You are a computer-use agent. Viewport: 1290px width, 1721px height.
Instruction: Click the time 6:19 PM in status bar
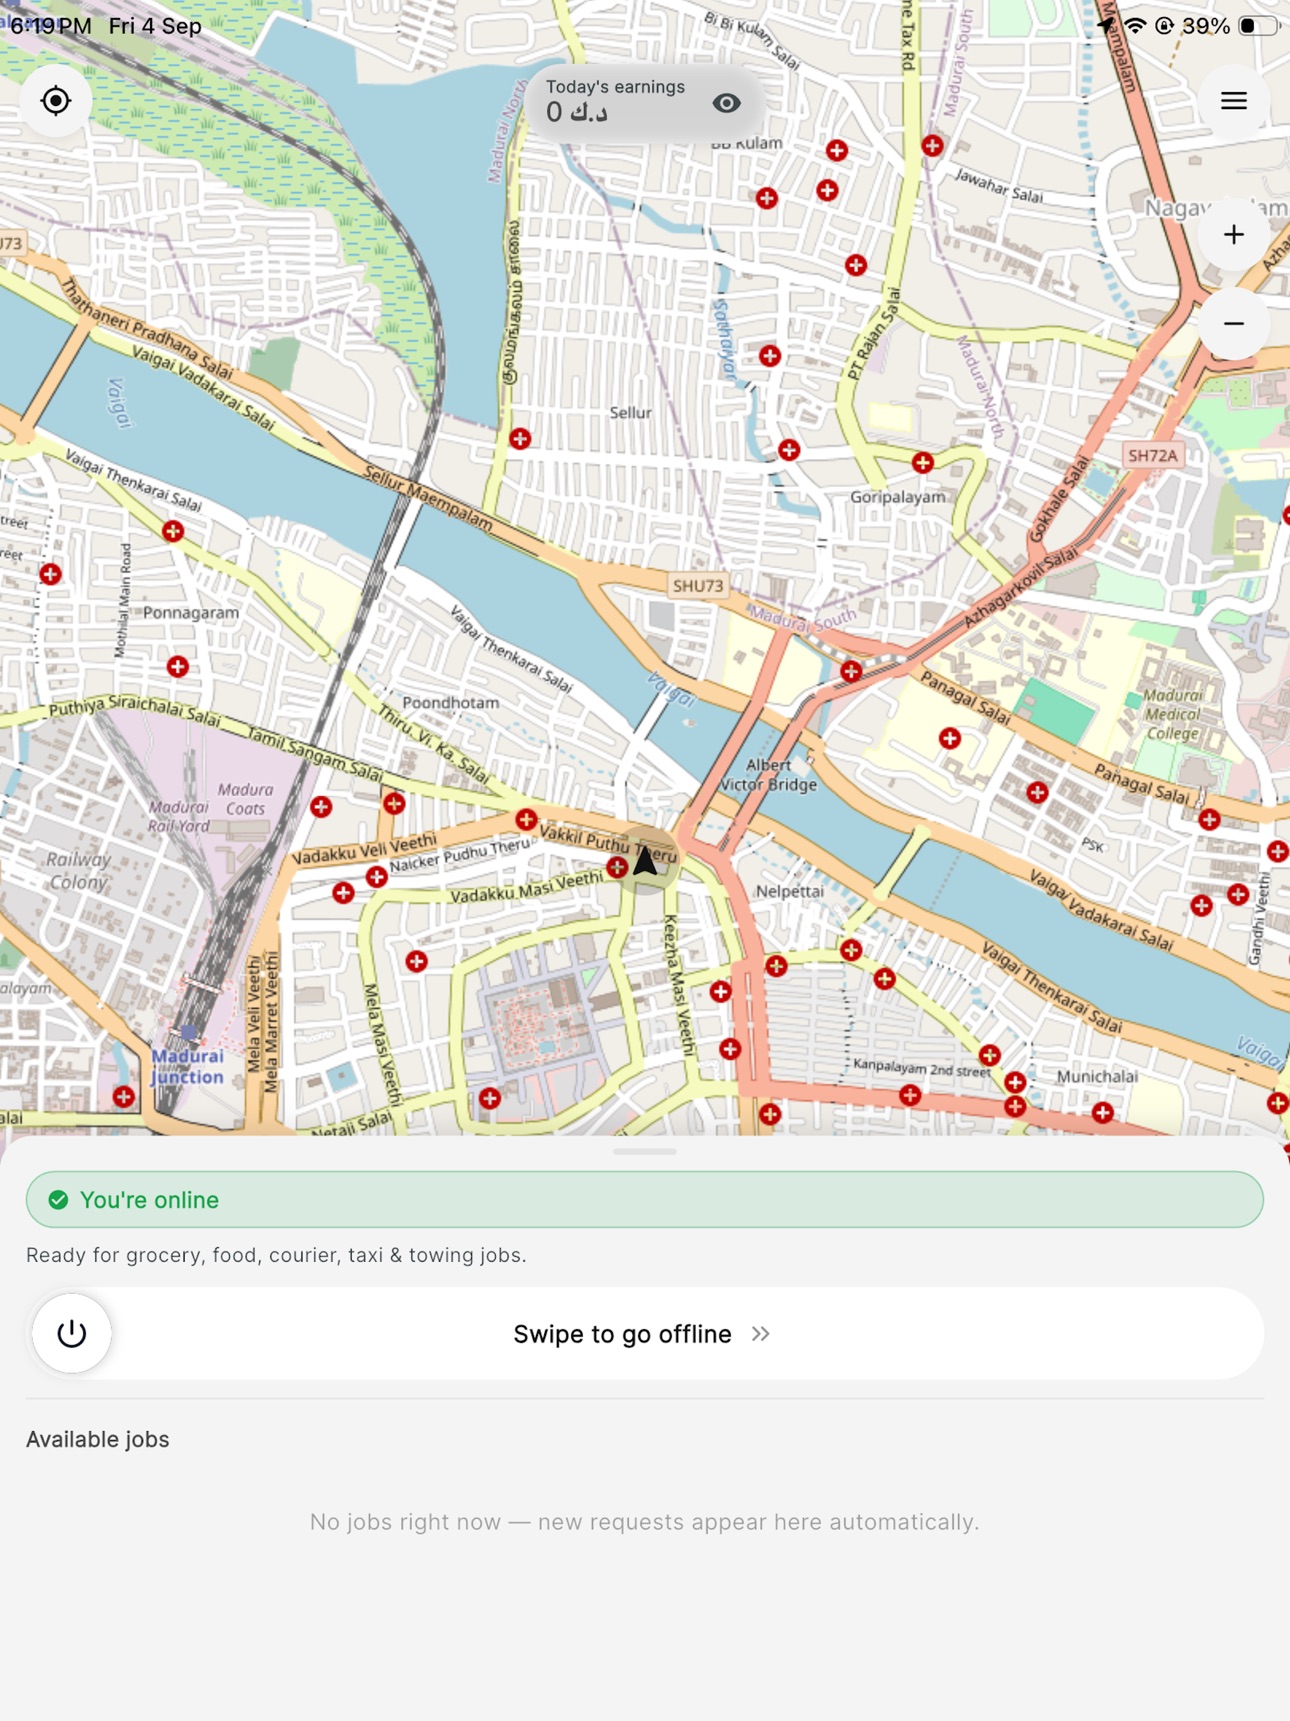click(x=51, y=26)
